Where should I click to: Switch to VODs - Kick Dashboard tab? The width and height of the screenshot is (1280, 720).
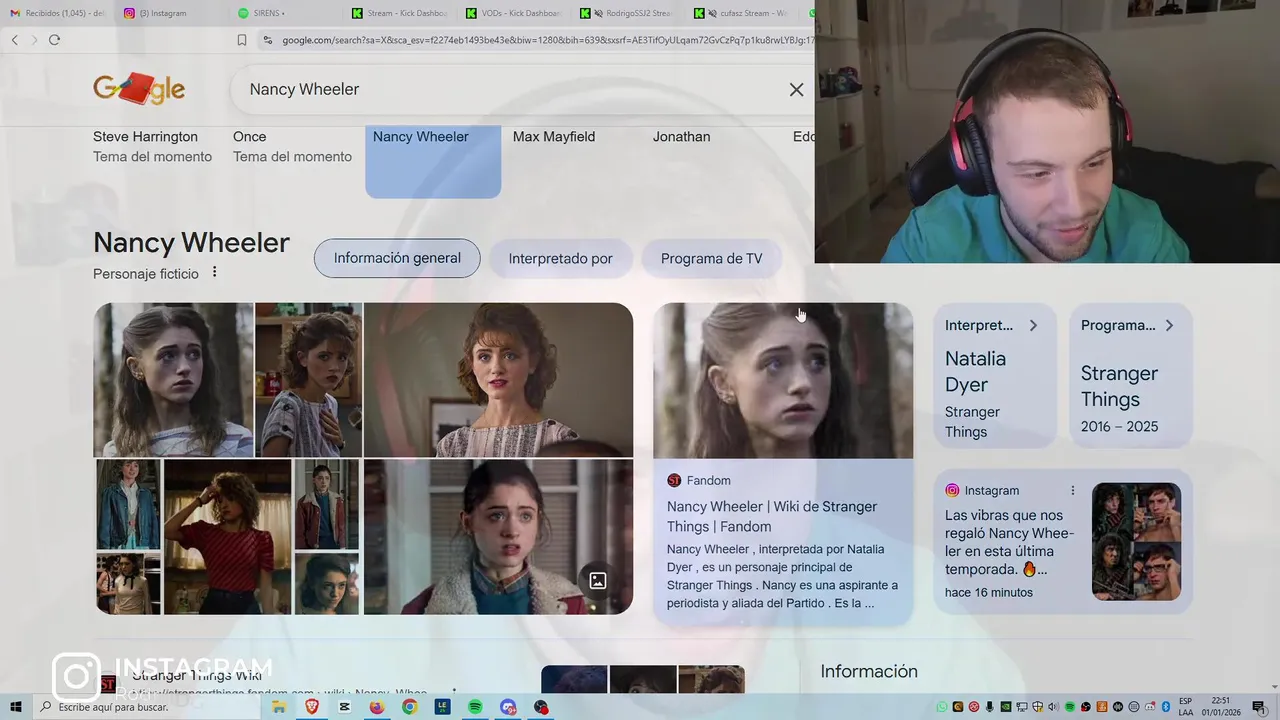[515, 13]
